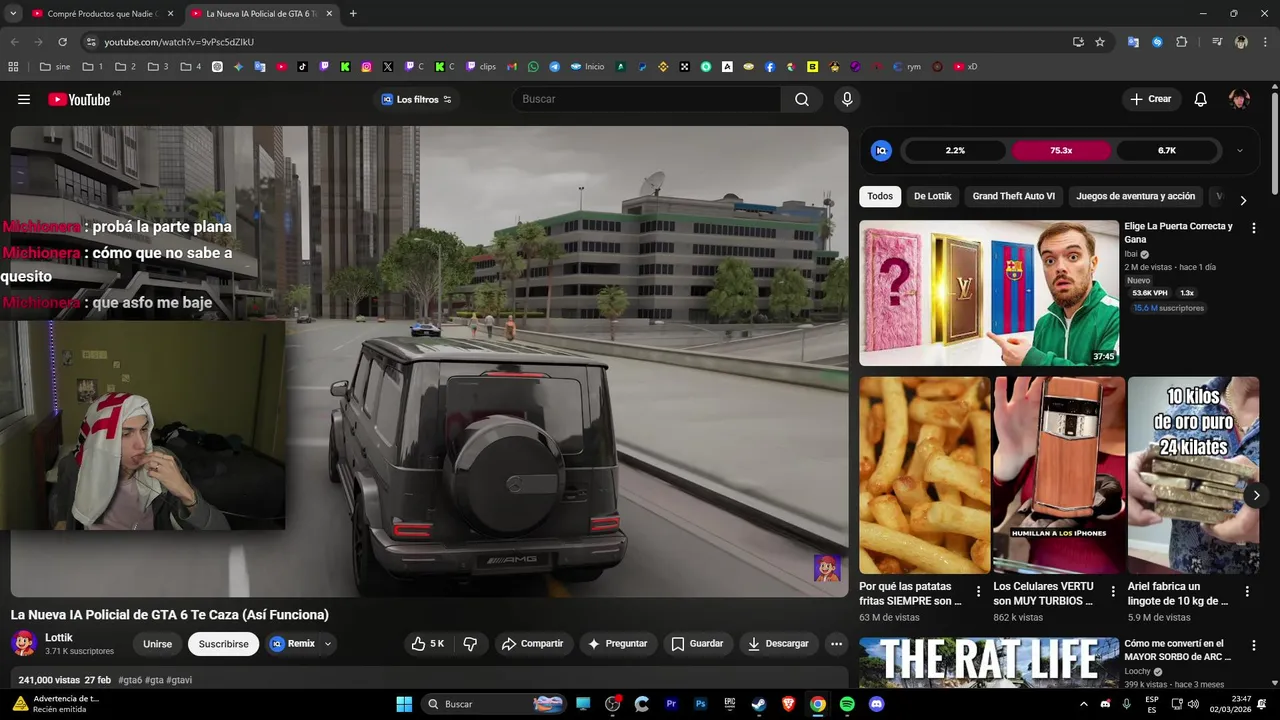Open Ibai video thumbnail with colored doors

[x=989, y=293]
